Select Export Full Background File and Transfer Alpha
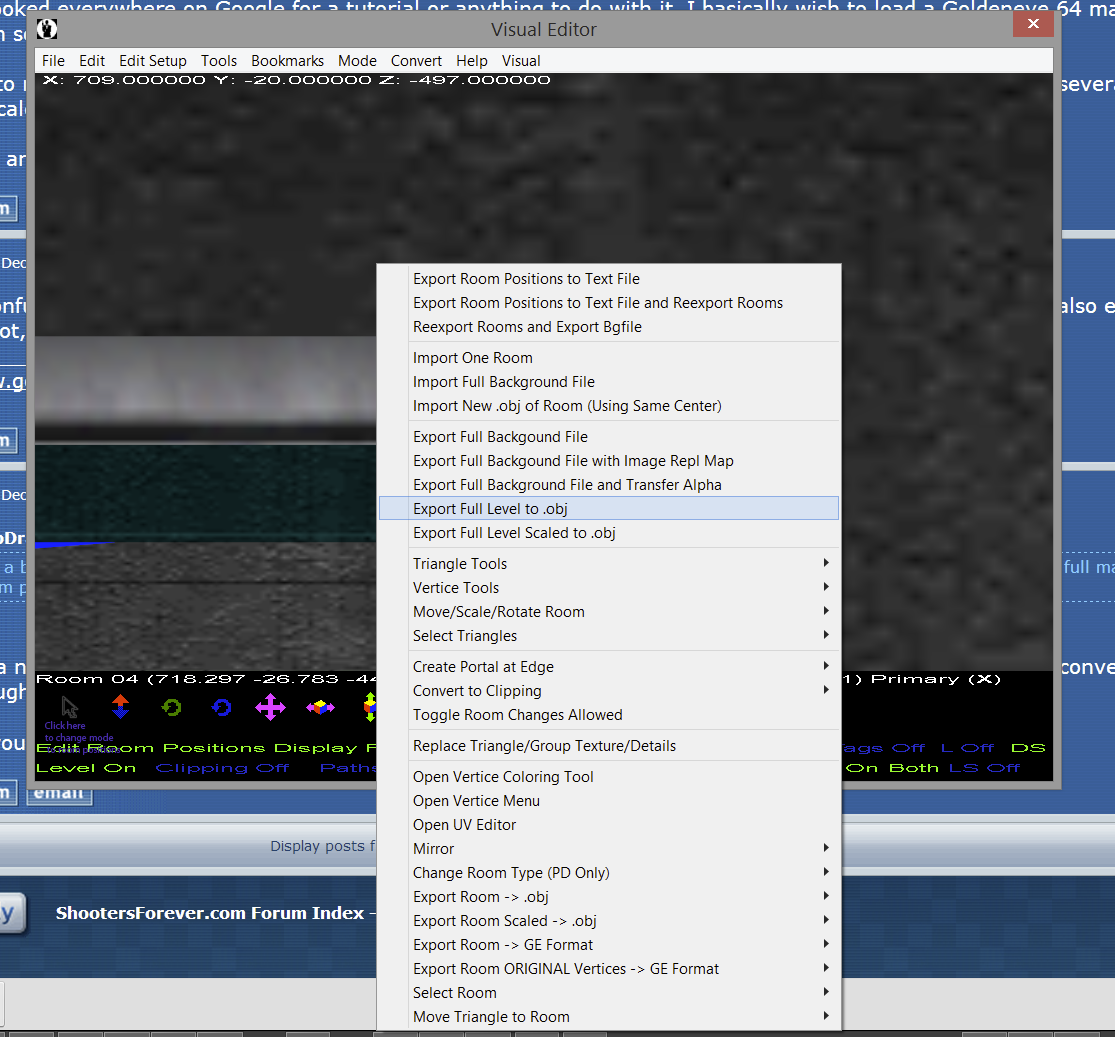The image size is (1115, 1037). pos(609,485)
